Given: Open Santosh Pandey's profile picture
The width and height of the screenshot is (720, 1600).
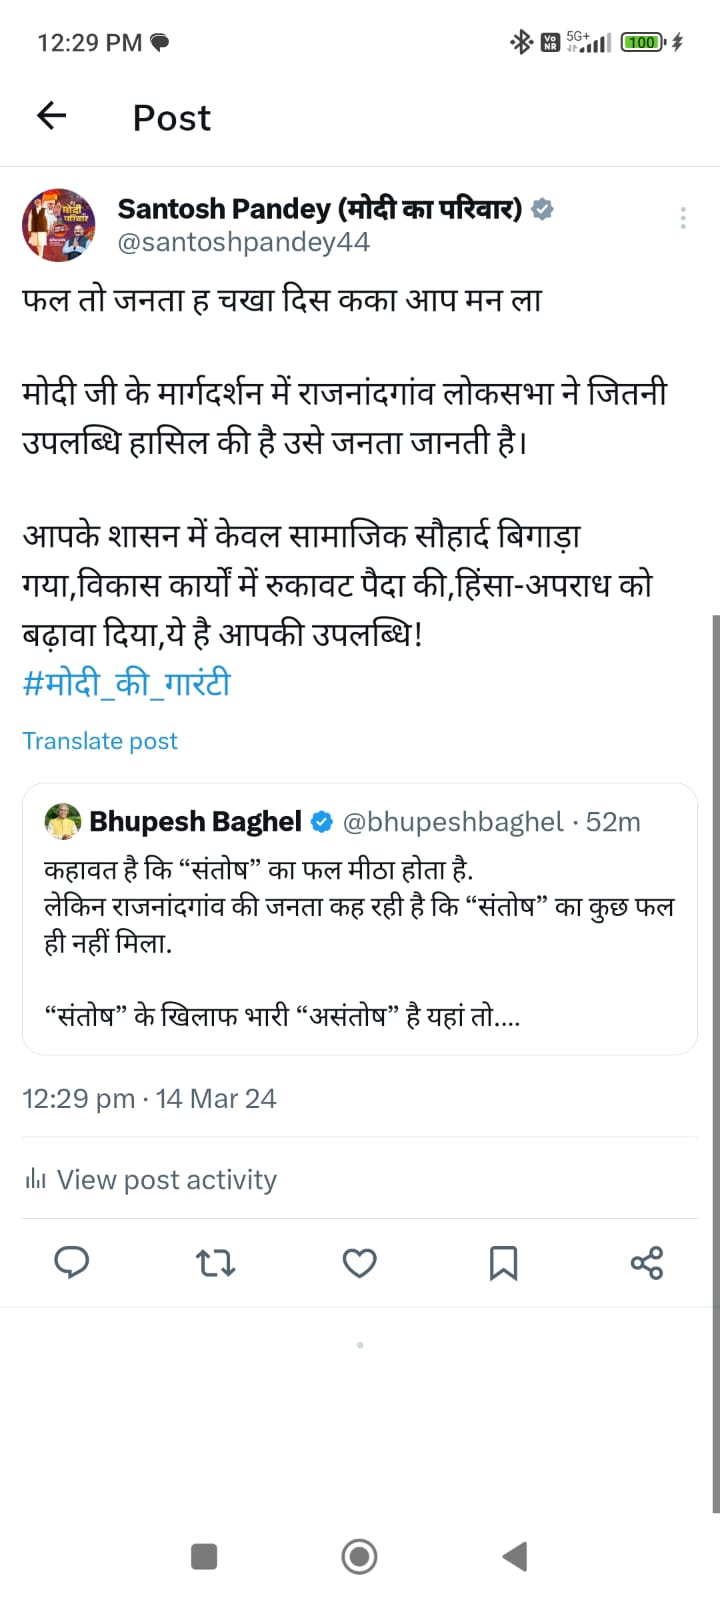Looking at the screenshot, I should pos(59,225).
